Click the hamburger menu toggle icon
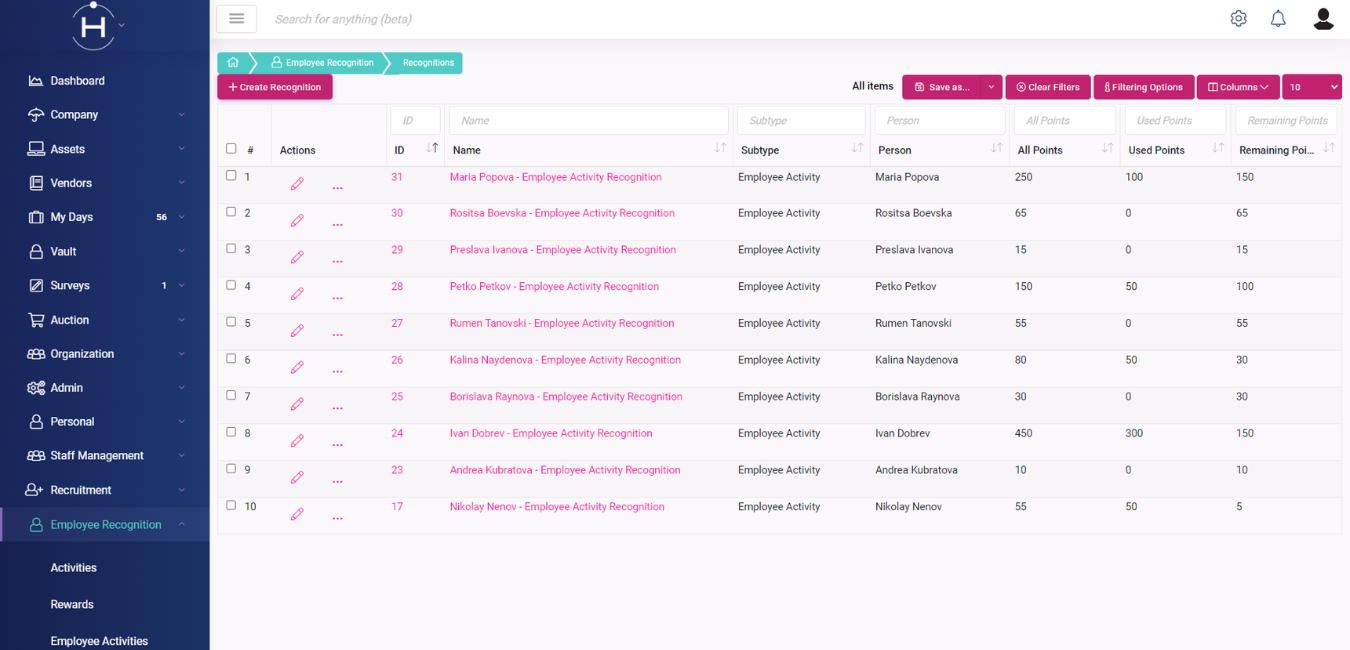This screenshot has height=650, width=1350. click(237, 19)
